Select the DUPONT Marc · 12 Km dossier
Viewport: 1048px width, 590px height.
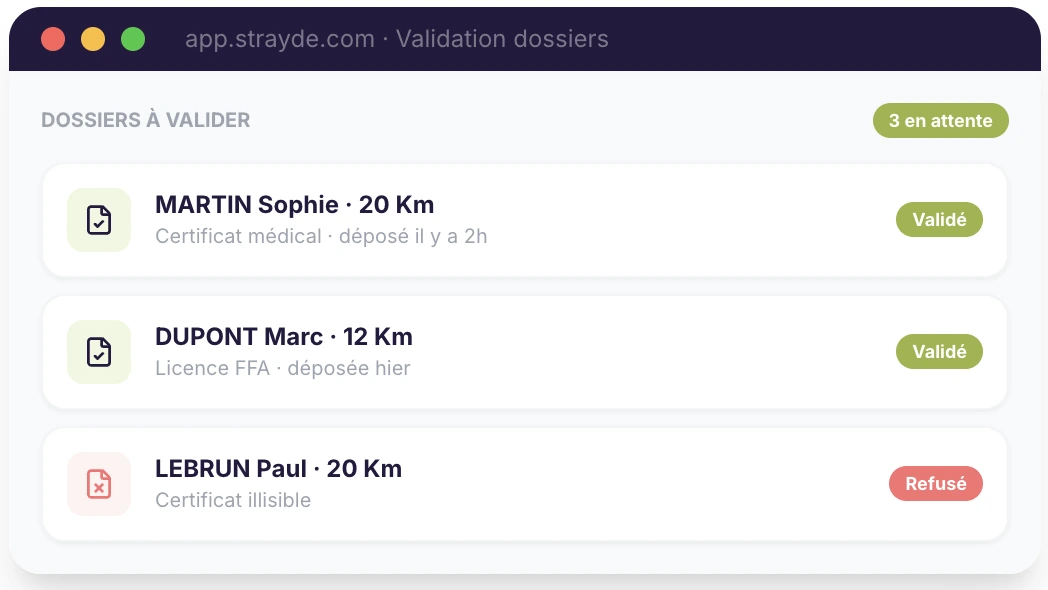click(283, 336)
